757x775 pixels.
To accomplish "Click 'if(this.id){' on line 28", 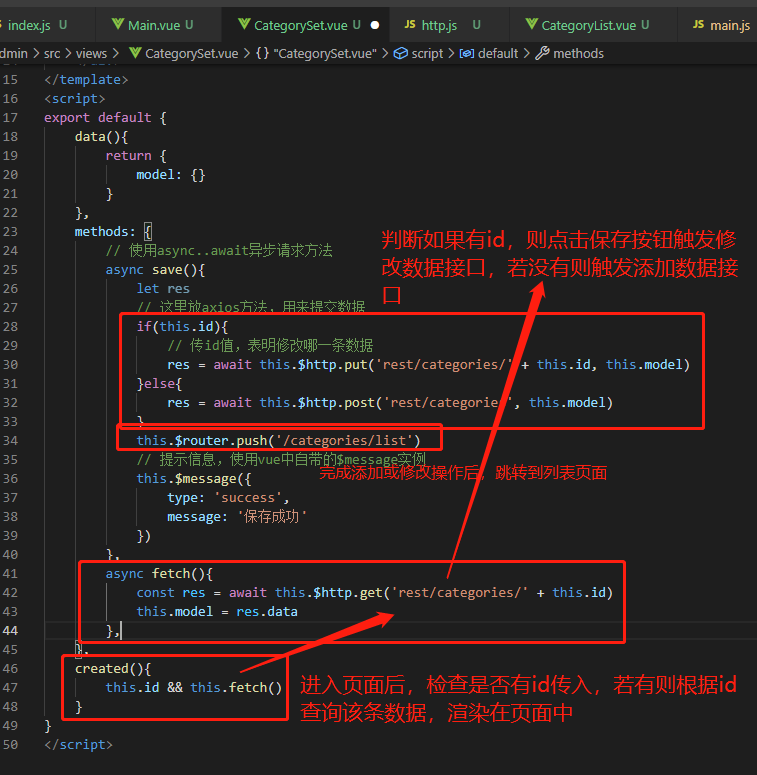I will [x=182, y=327].
